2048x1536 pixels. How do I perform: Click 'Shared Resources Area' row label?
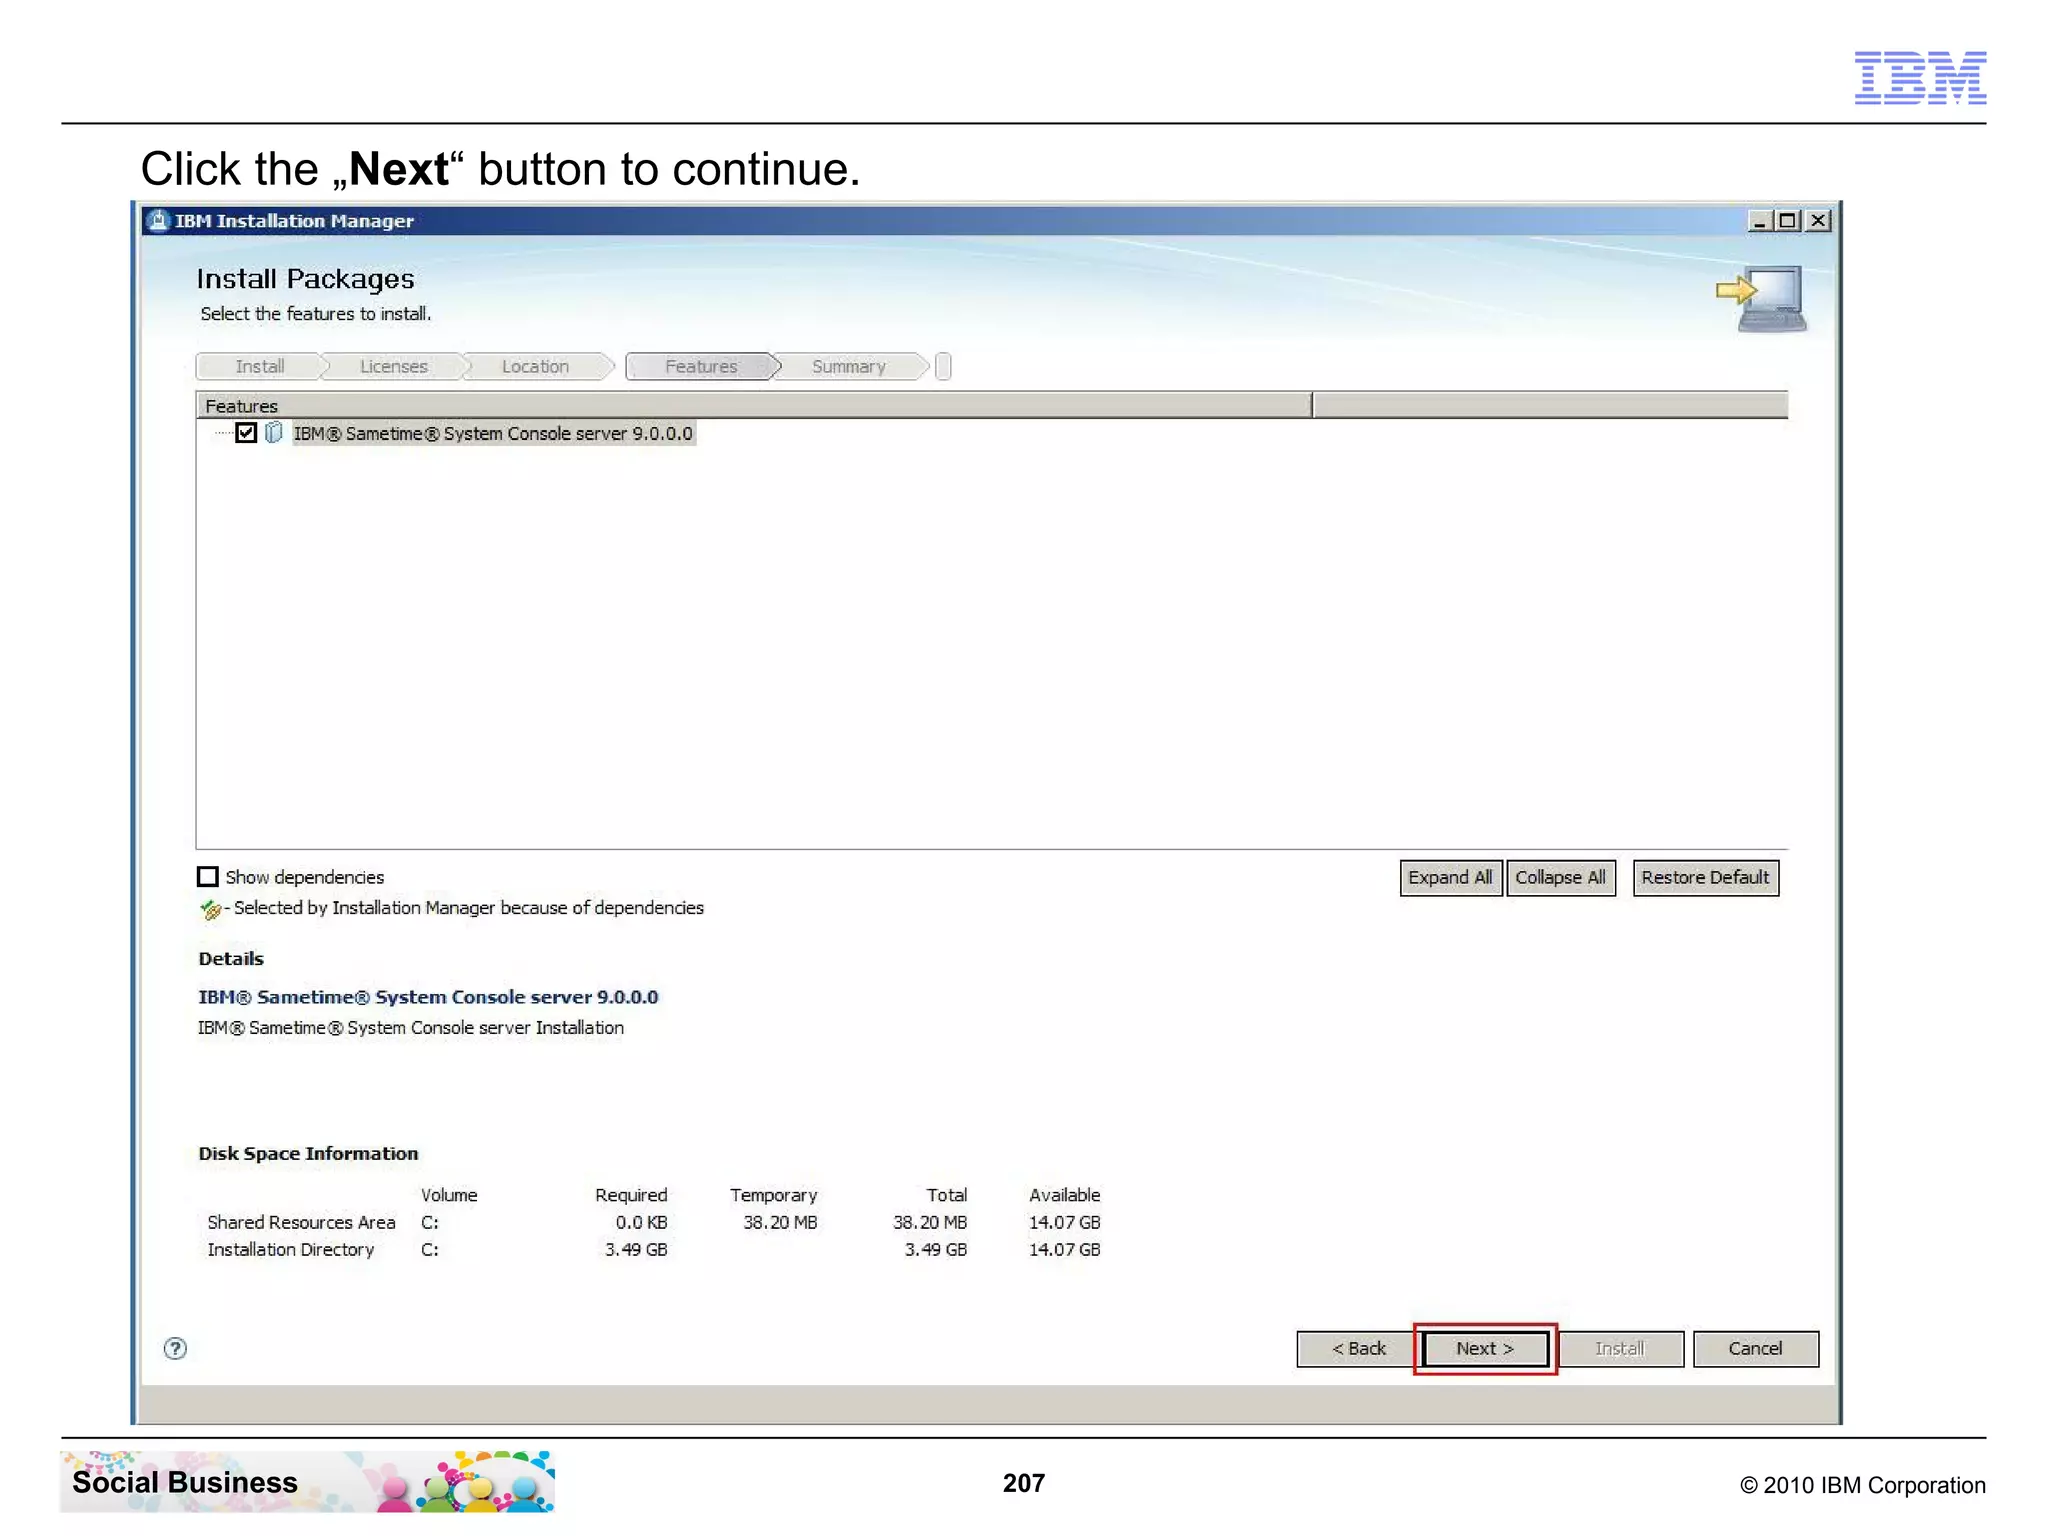(301, 1222)
